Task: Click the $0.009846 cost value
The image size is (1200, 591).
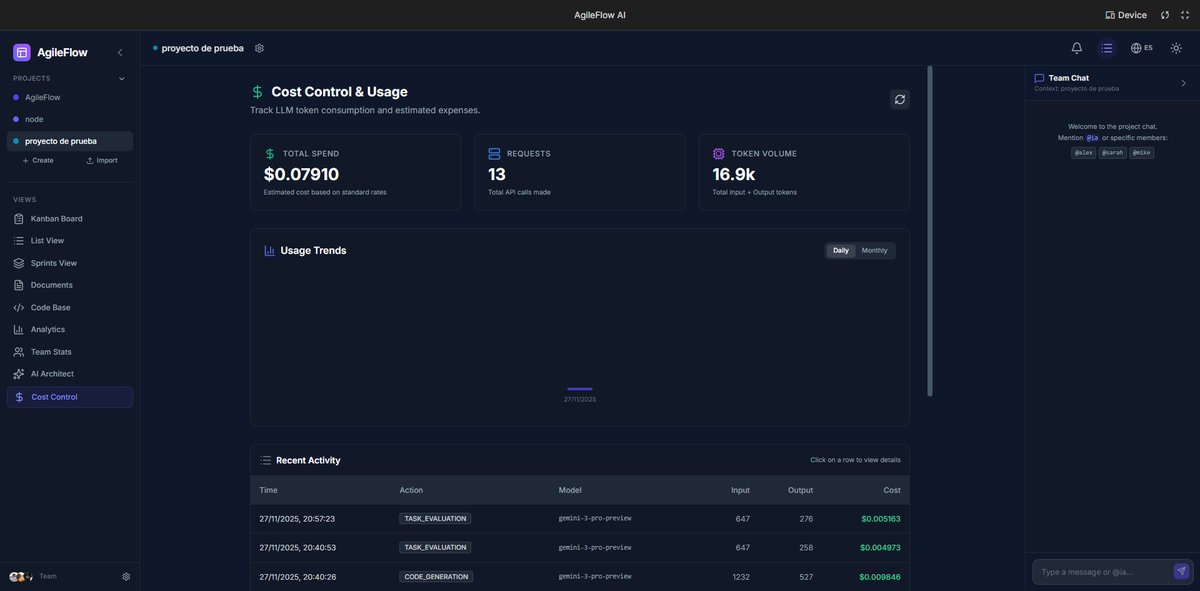Action: (x=881, y=577)
